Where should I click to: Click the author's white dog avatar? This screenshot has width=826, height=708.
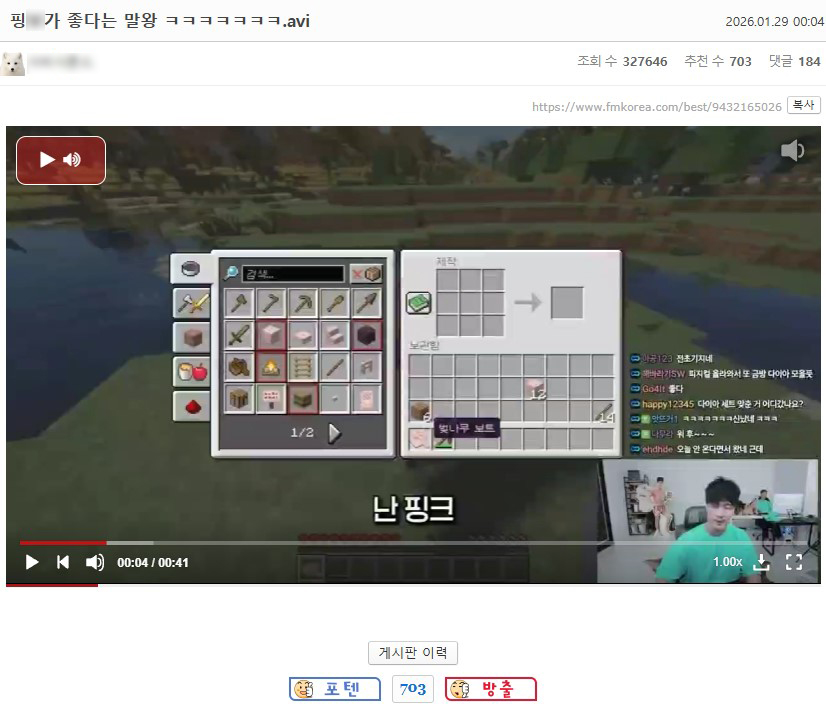coord(13,63)
